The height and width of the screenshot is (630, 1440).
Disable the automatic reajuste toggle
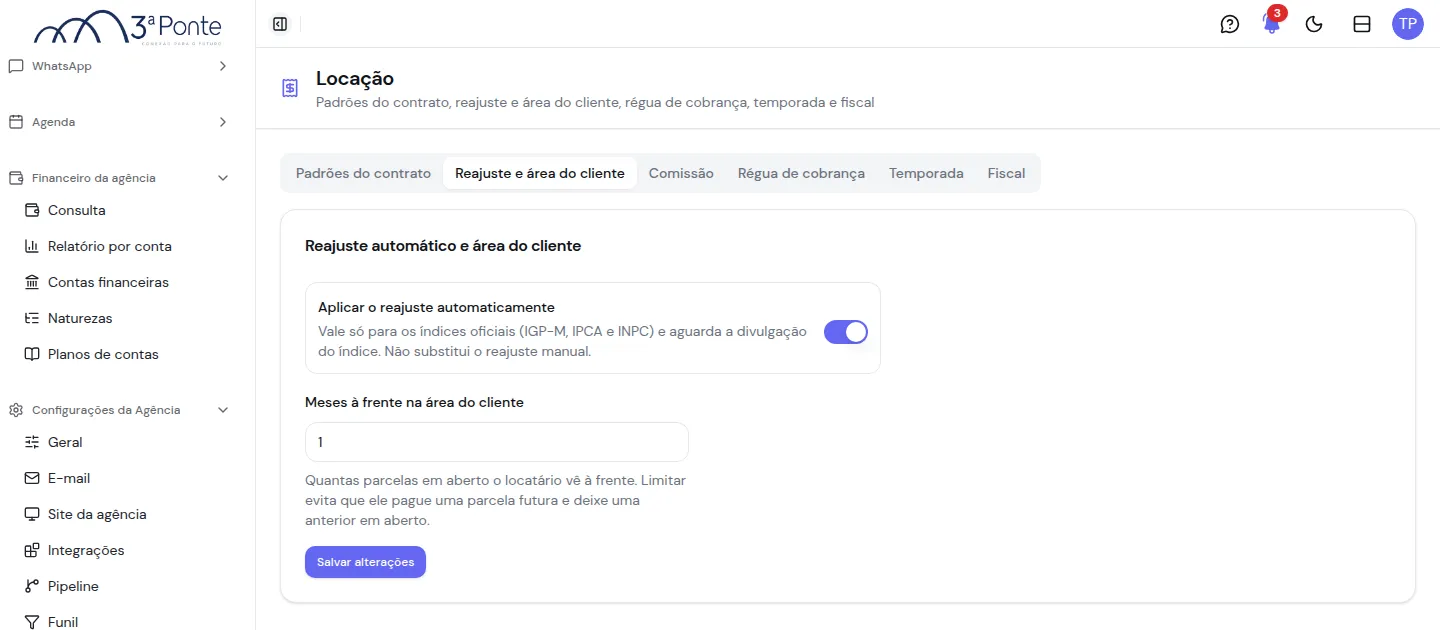tap(846, 332)
